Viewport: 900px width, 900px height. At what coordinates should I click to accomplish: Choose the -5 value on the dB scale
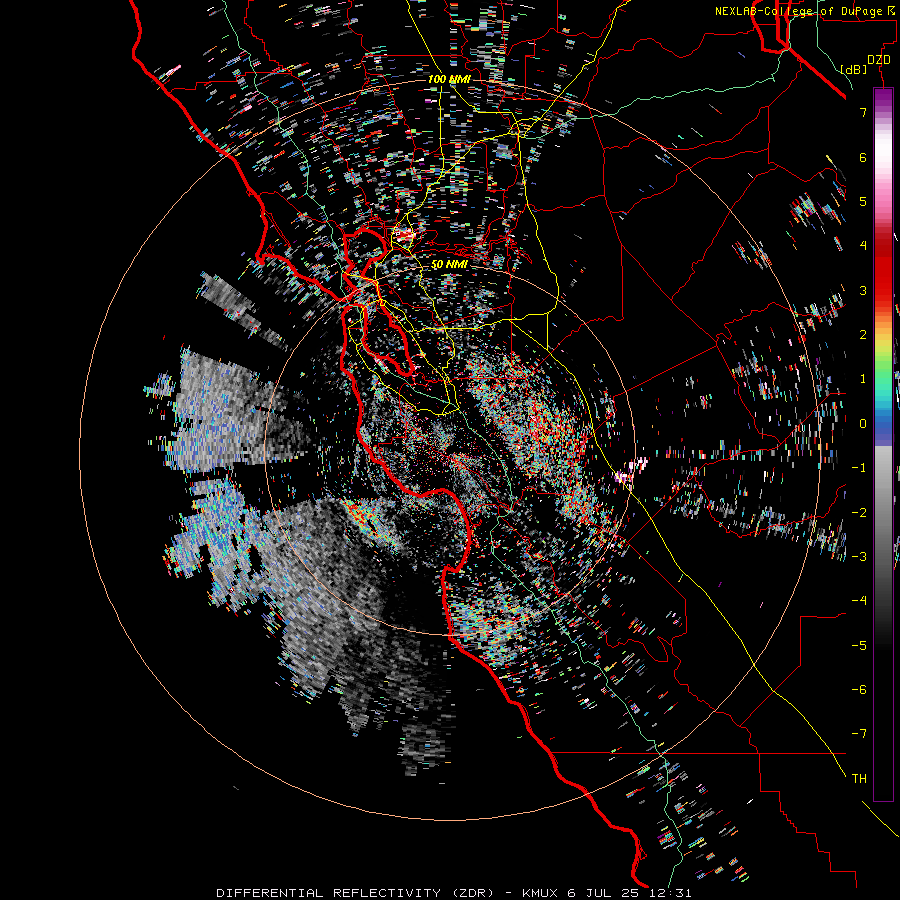click(859, 645)
